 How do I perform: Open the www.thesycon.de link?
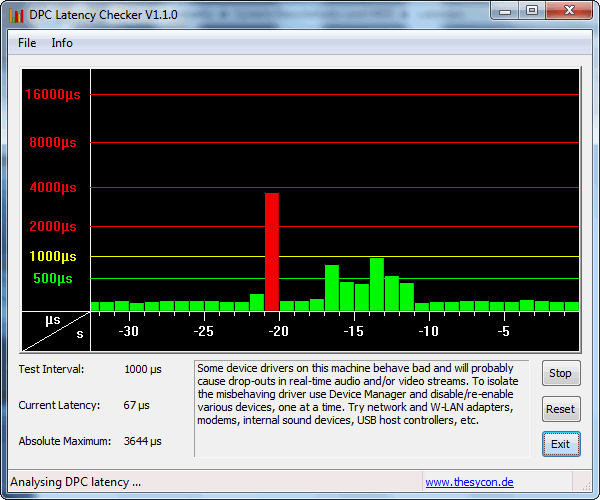(x=469, y=482)
